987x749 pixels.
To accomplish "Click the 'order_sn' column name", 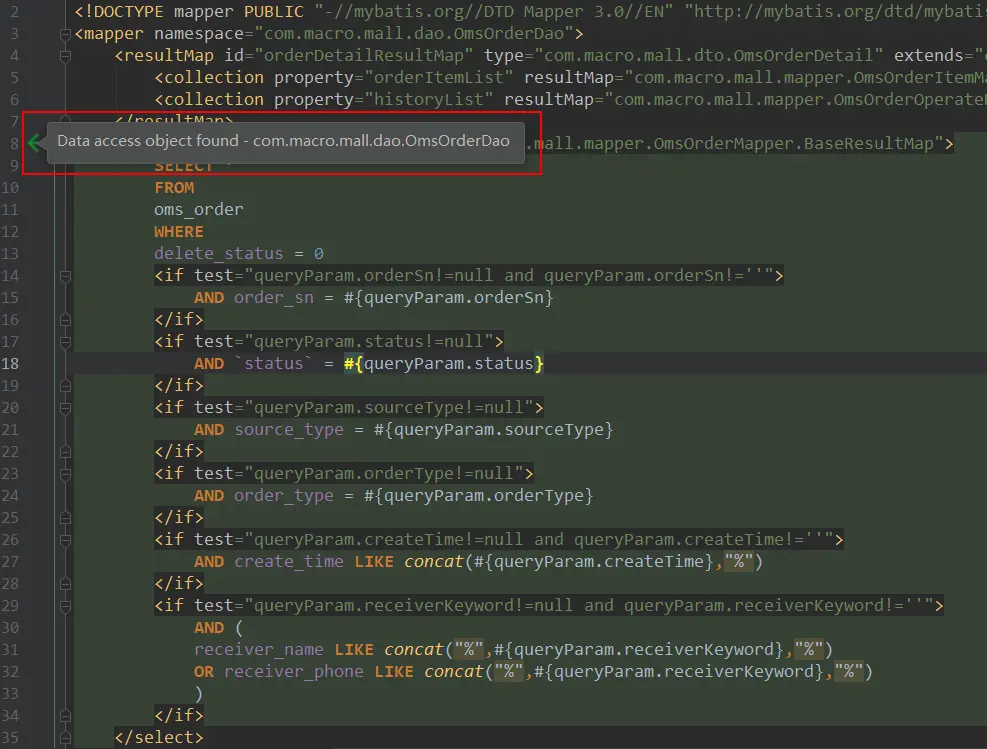I will pyautogui.click(x=274, y=298).
